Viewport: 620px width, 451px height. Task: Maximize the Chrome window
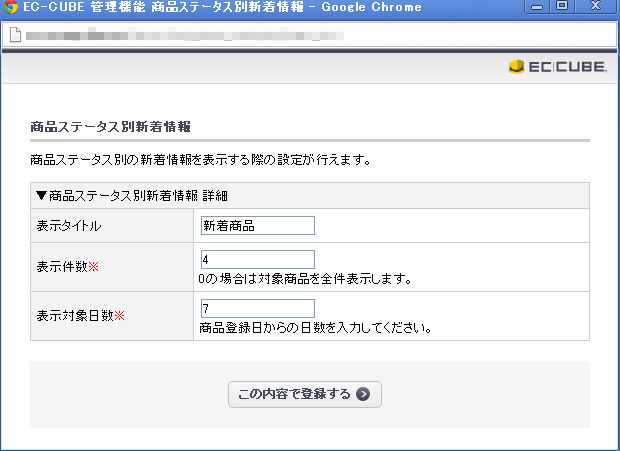[x=562, y=6]
